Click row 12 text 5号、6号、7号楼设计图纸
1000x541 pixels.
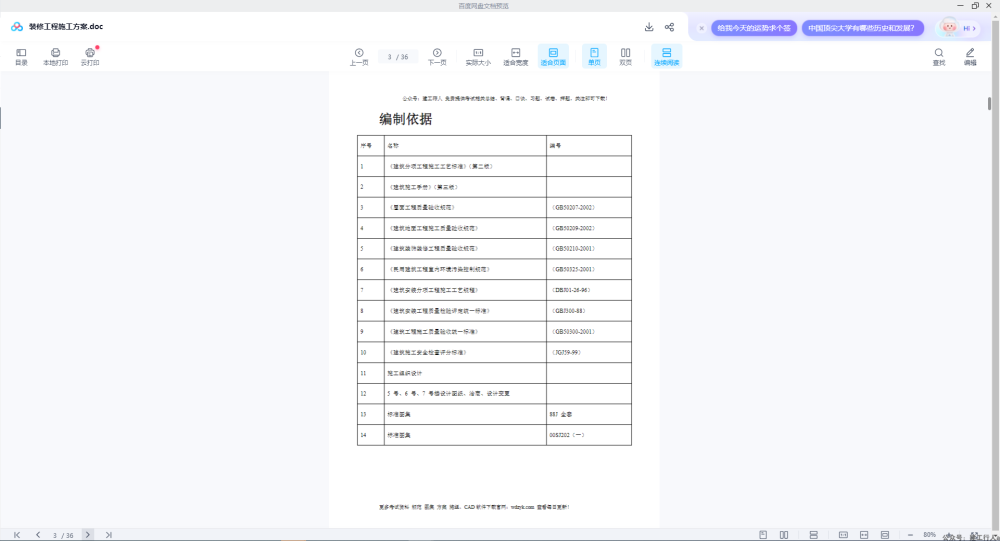tap(448, 394)
